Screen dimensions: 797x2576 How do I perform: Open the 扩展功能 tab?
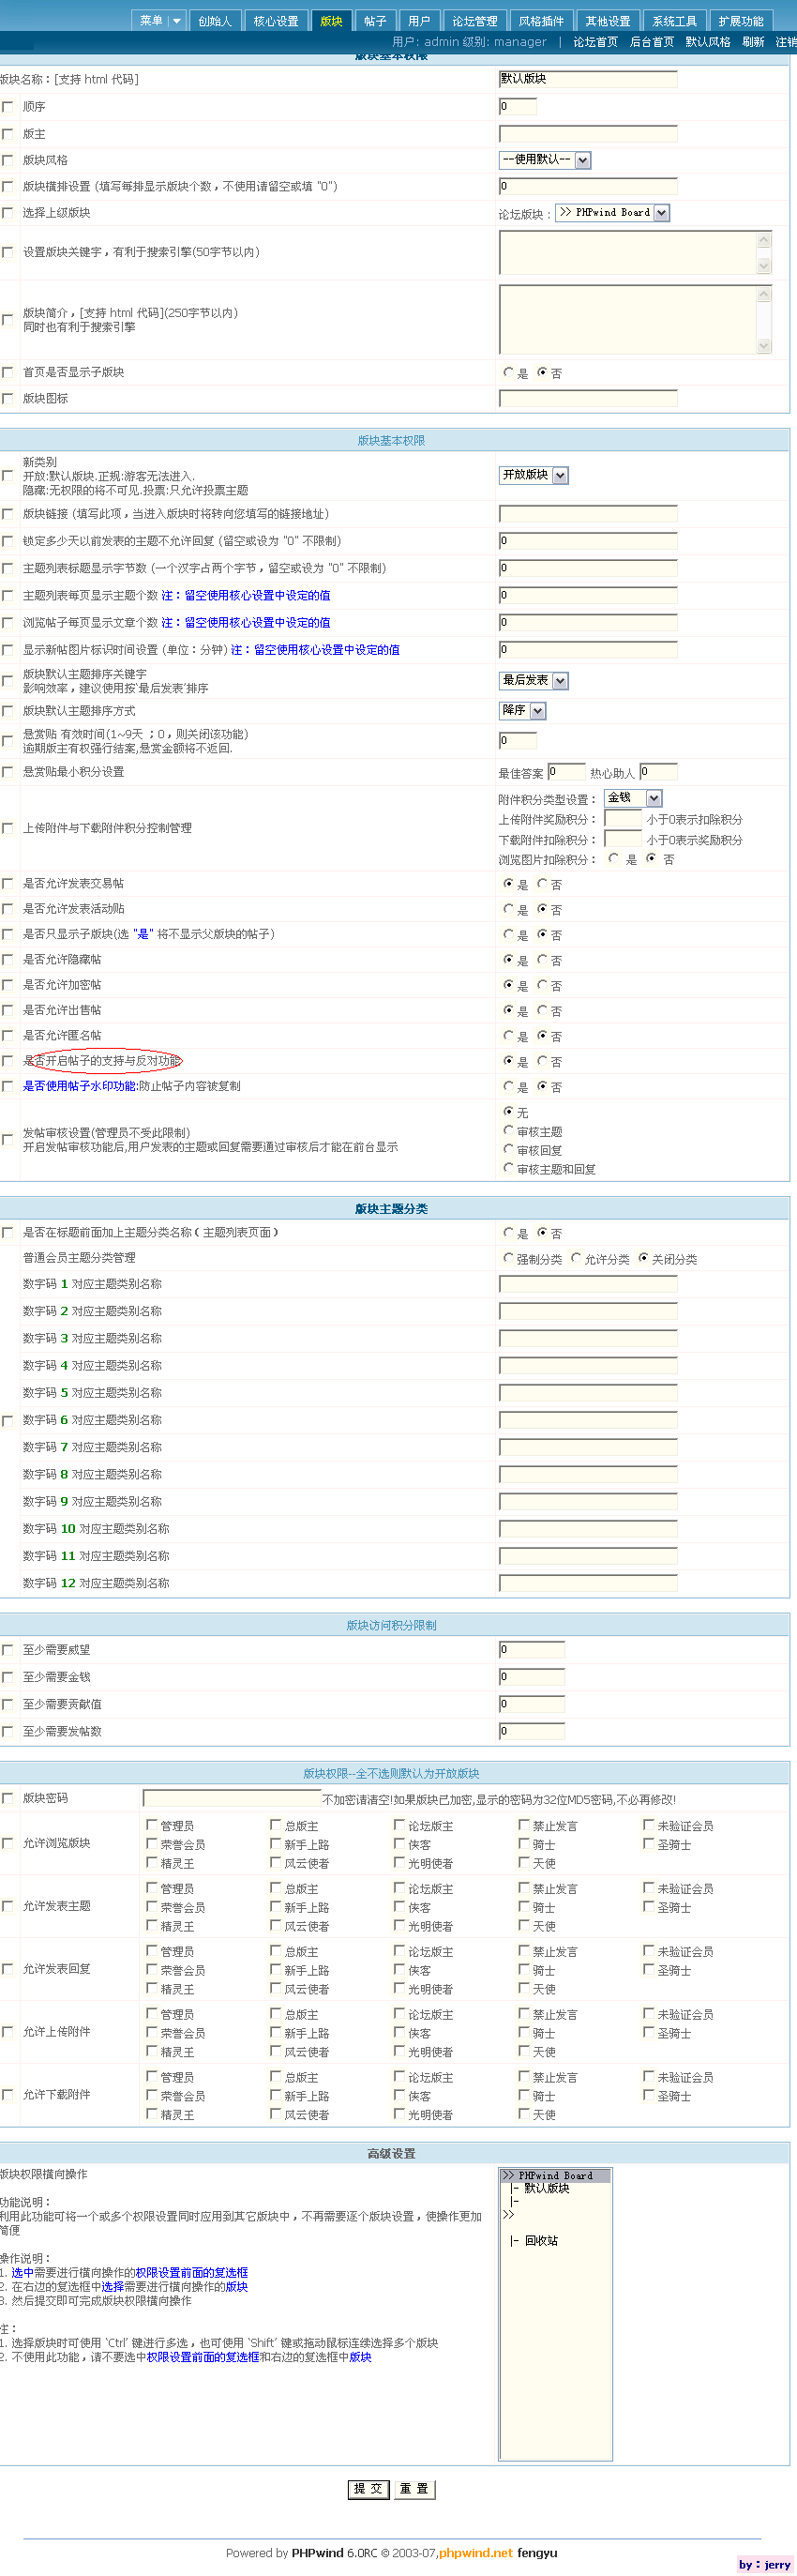pyautogui.click(x=741, y=21)
